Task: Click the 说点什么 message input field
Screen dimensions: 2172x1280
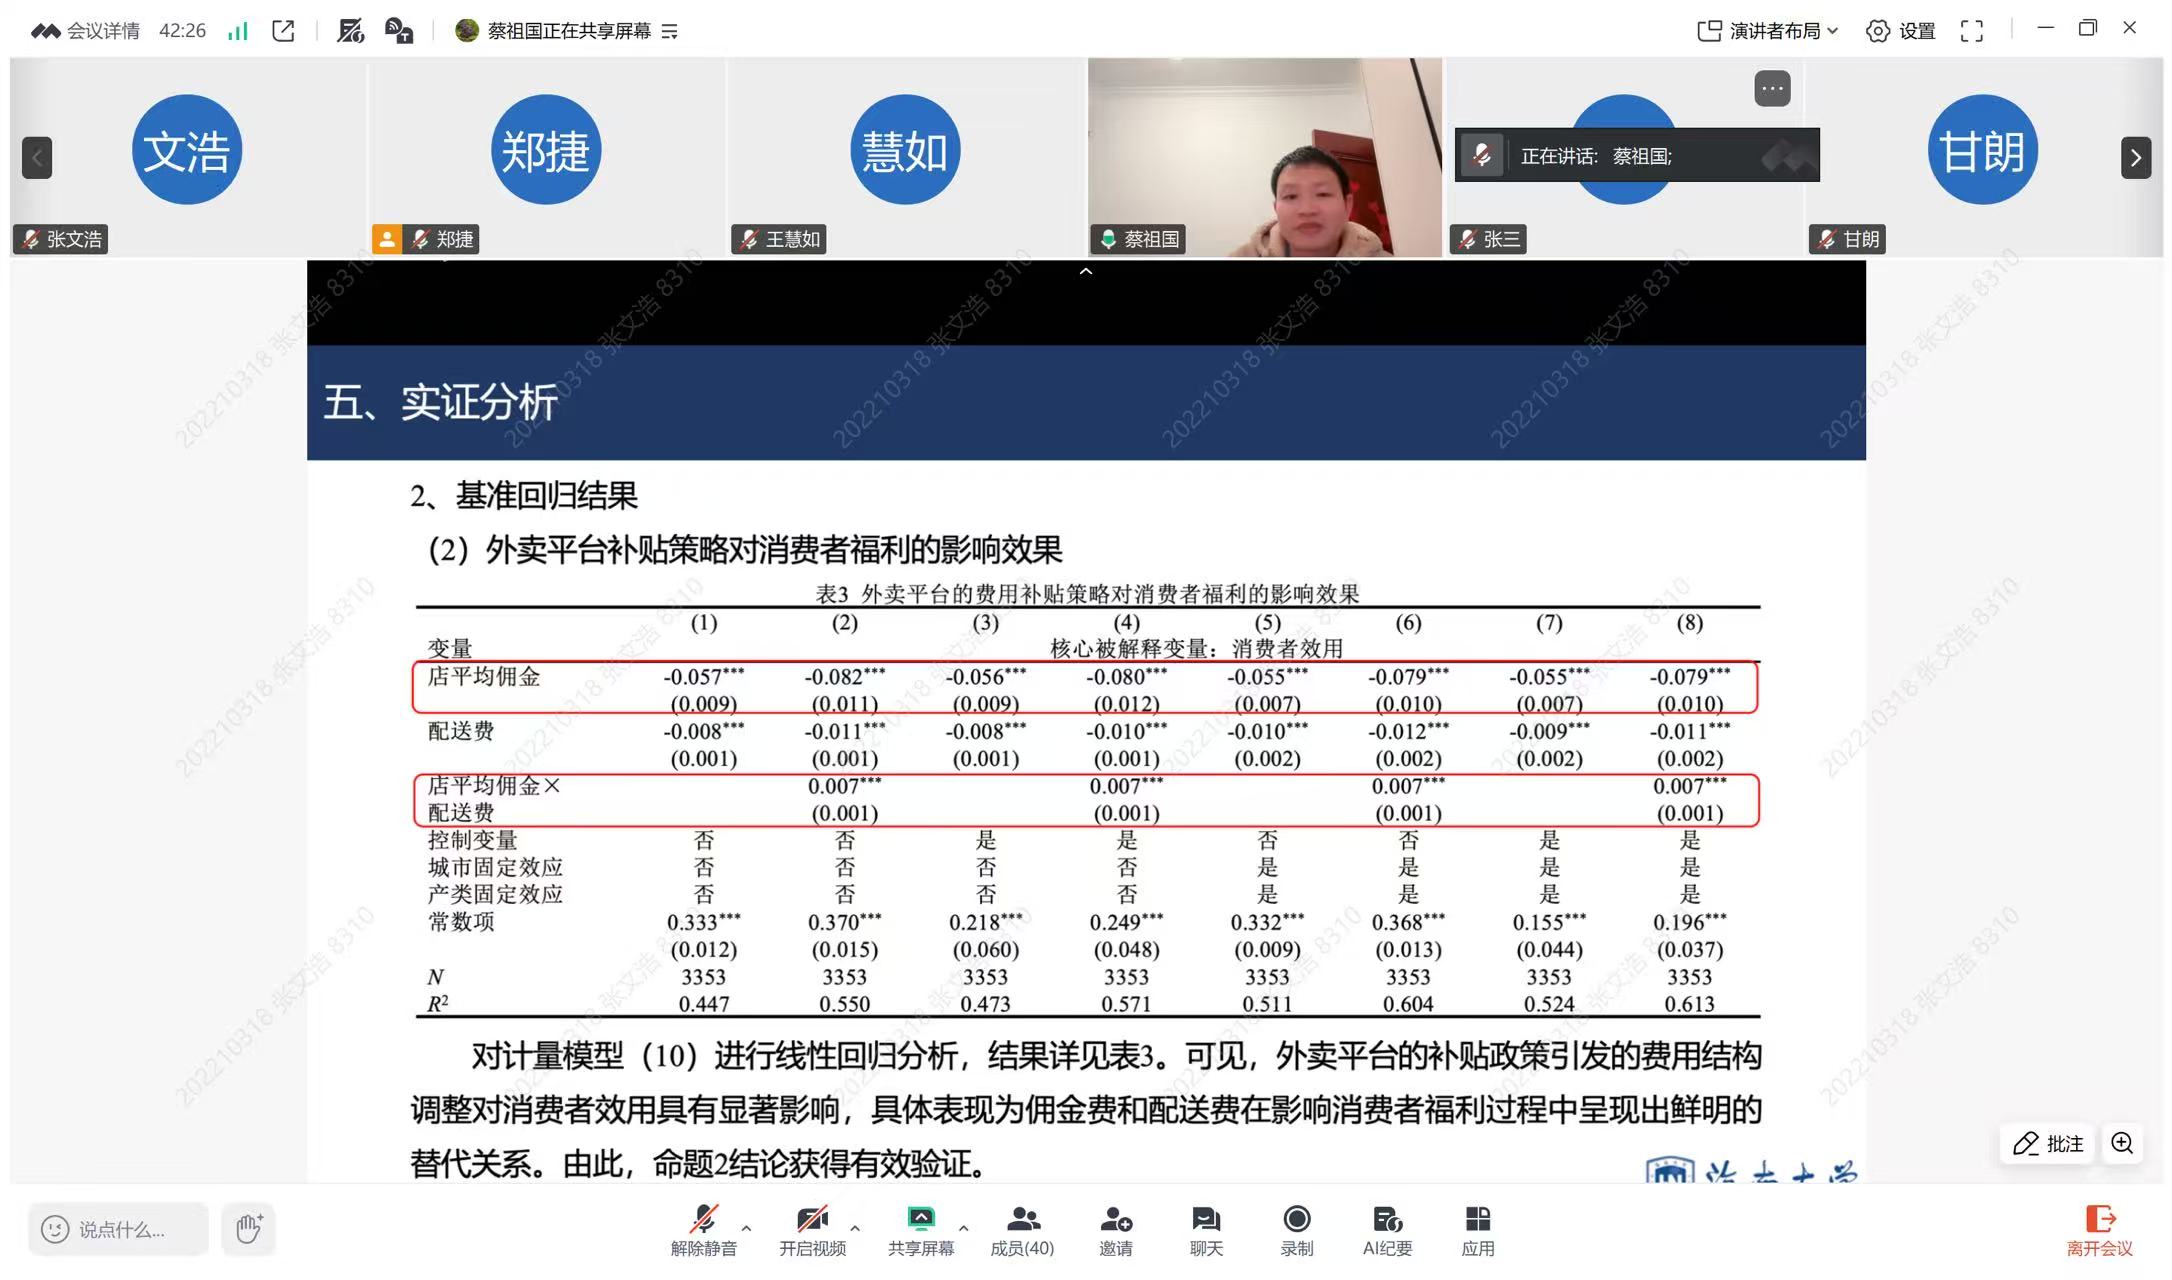Action: click(119, 1229)
